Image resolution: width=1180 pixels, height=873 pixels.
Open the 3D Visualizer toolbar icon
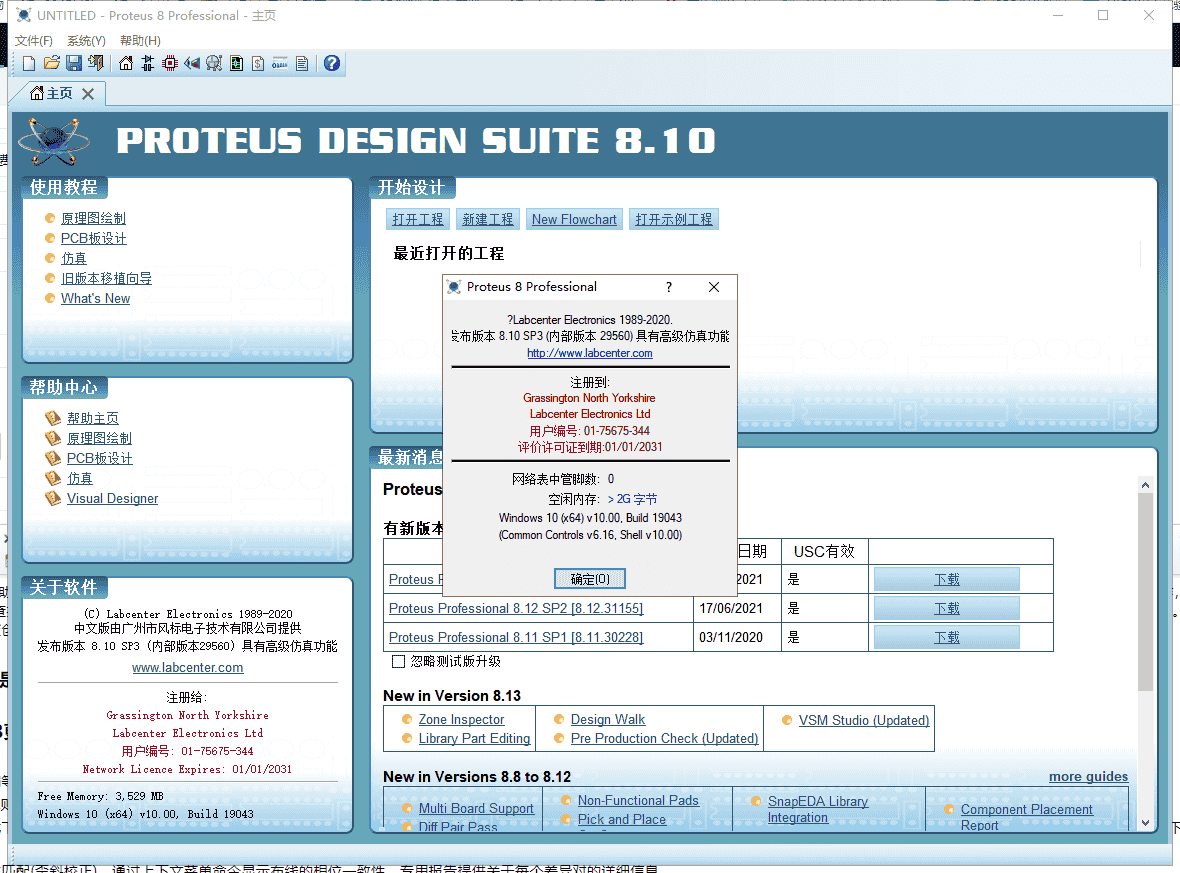(192, 64)
